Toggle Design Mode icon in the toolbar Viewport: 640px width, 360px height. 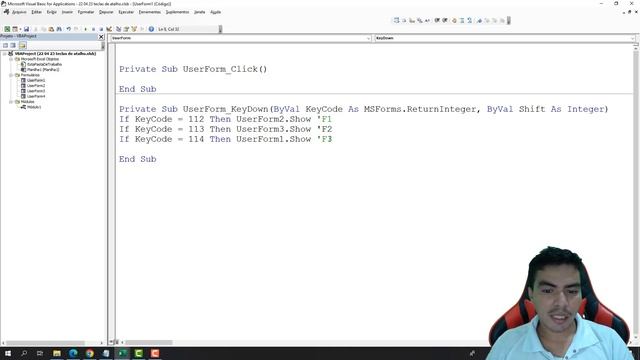pos(109,29)
